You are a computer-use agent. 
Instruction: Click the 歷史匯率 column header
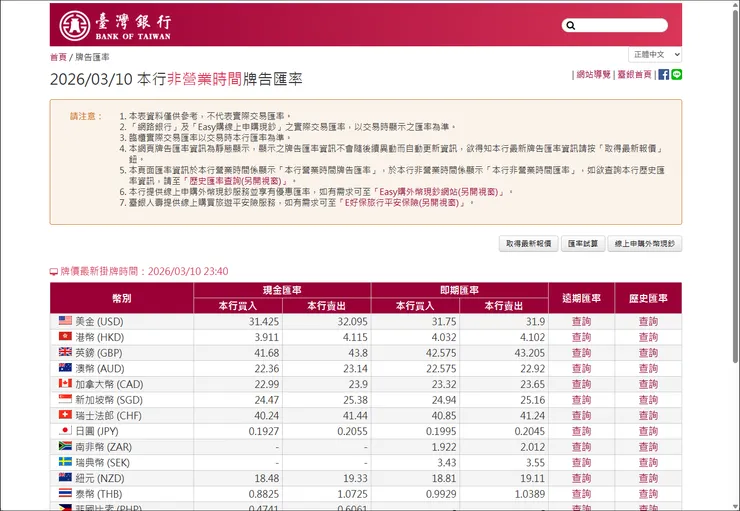tap(648, 298)
